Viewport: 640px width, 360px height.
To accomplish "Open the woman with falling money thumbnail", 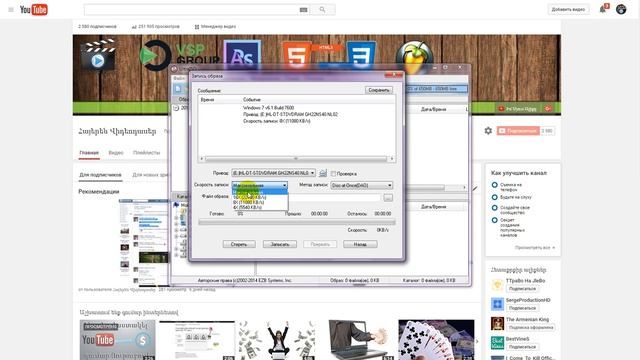I will 277,340.
